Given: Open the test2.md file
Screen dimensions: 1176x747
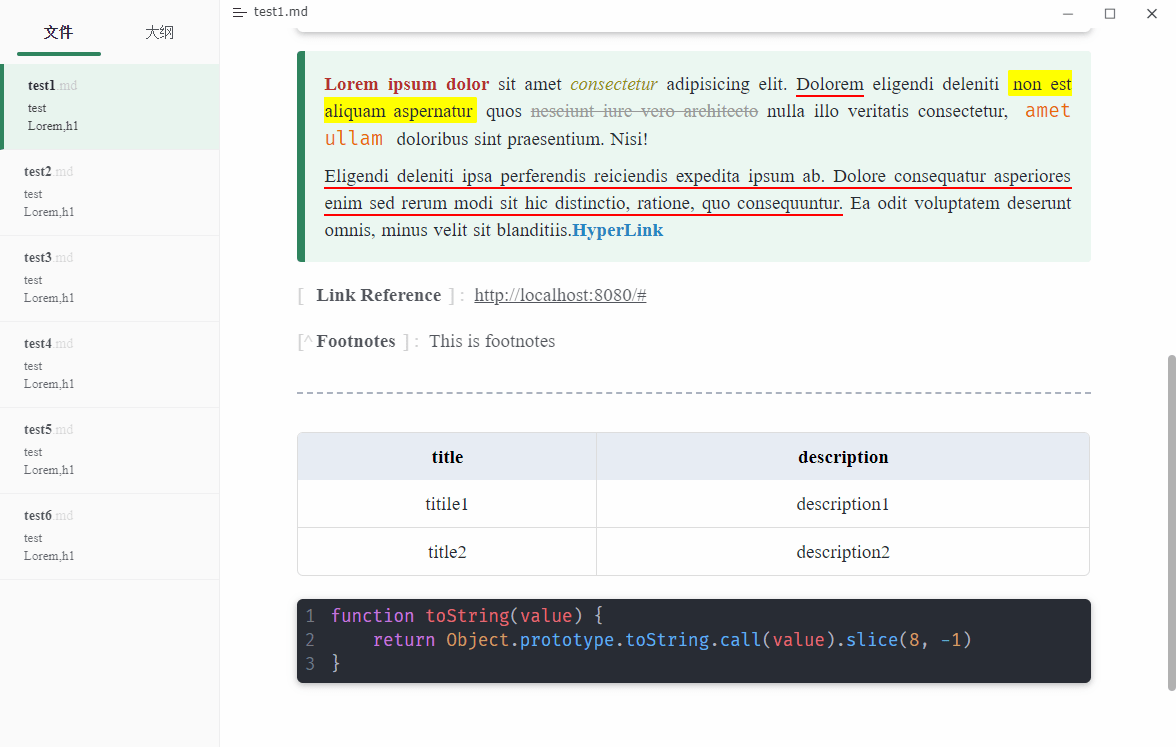Looking at the screenshot, I should pyautogui.click(x=110, y=193).
